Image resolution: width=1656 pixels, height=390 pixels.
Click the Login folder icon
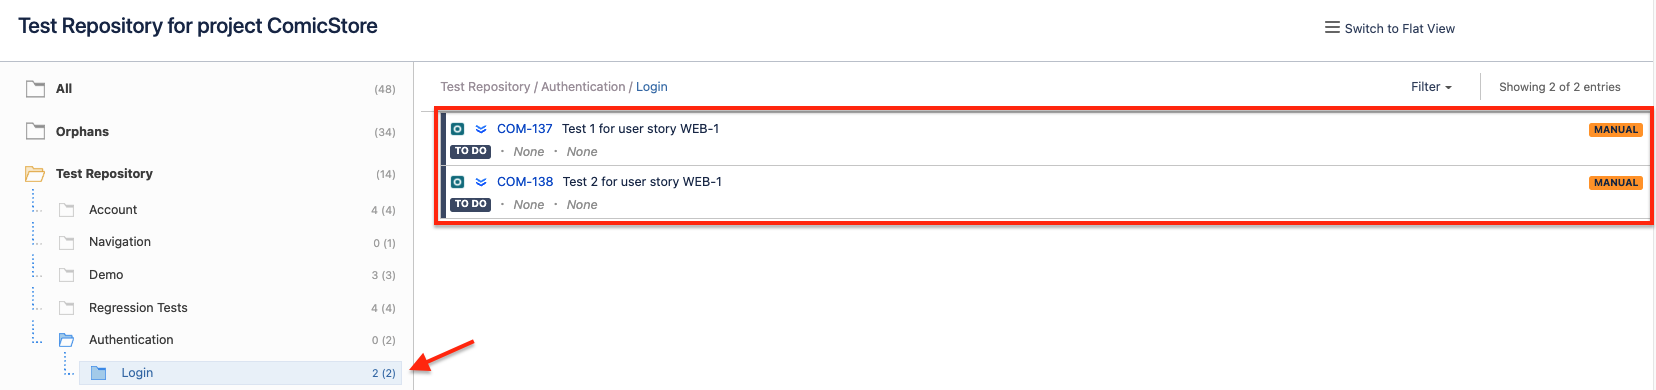pos(99,373)
